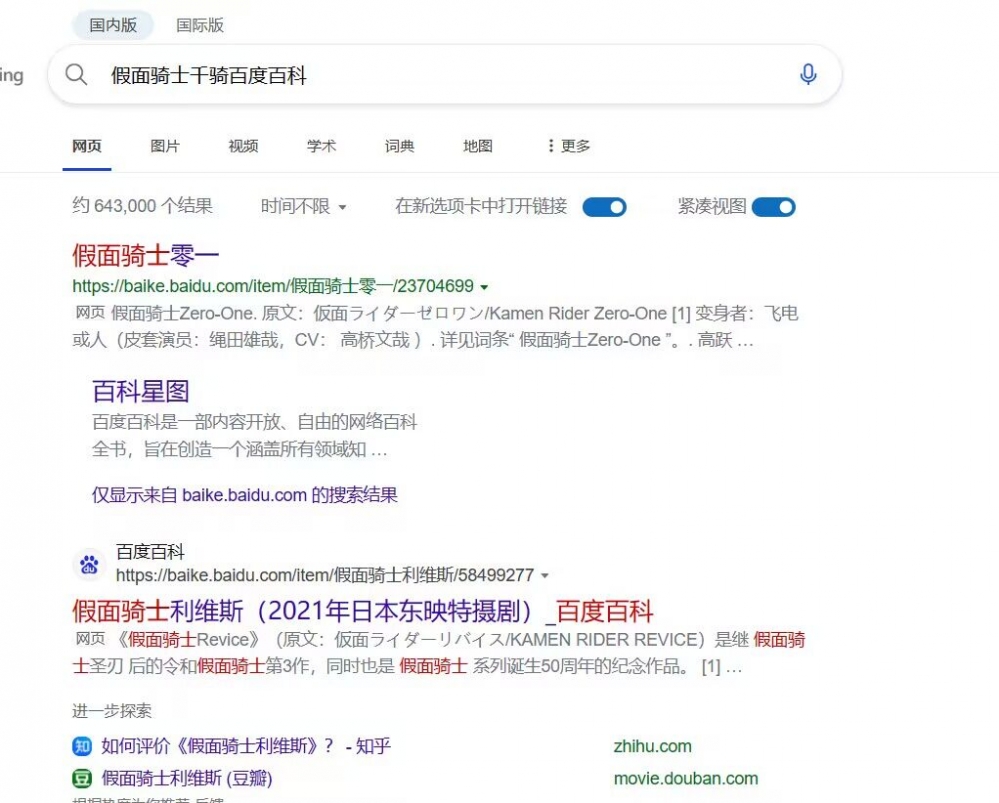The image size is (999, 803).
Task: Click the Zhihu favicon icon
Action: (x=82, y=746)
